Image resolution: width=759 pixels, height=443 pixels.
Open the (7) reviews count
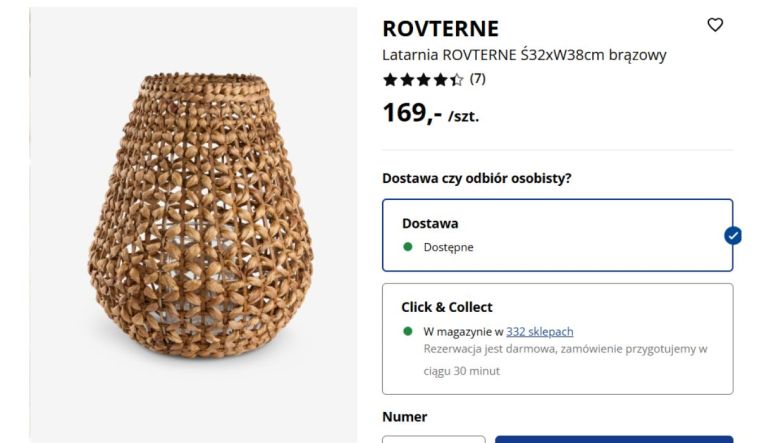(x=478, y=79)
